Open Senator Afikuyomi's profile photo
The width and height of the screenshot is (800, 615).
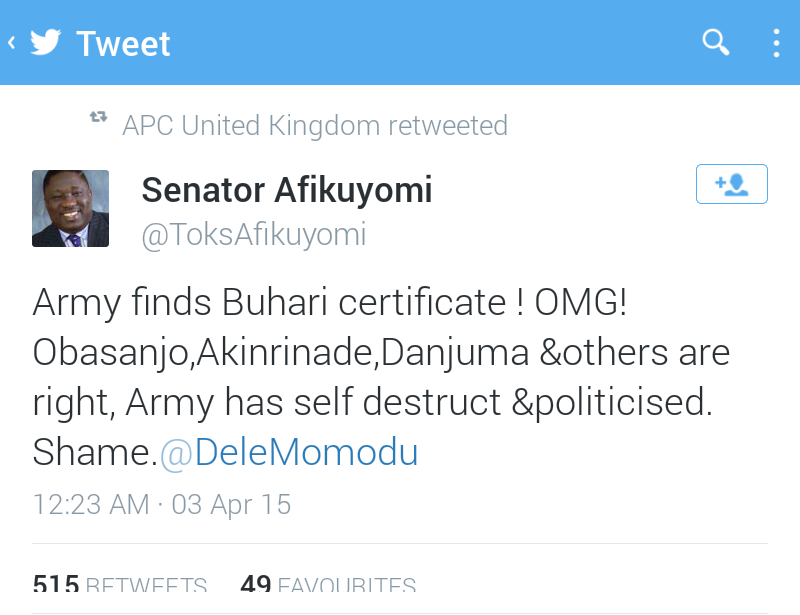70,208
